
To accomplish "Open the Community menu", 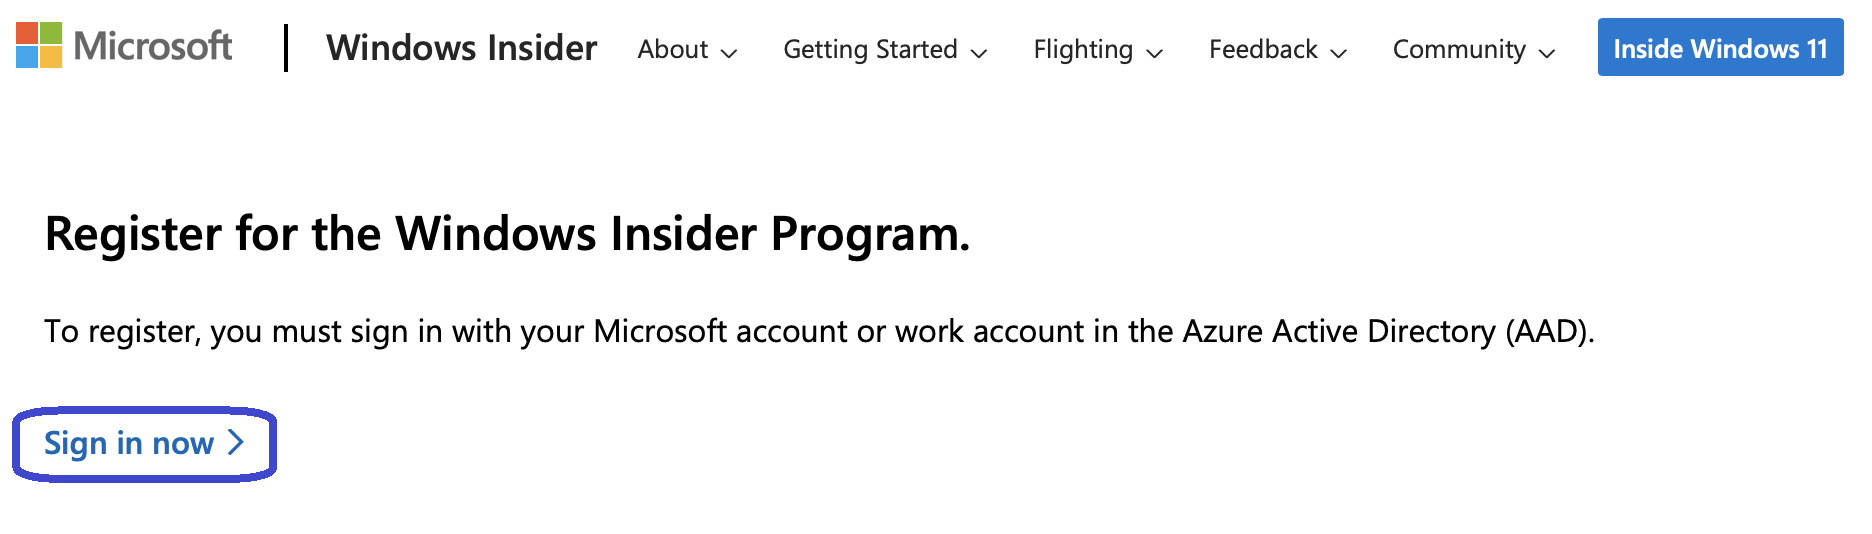I will (x=1474, y=49).
